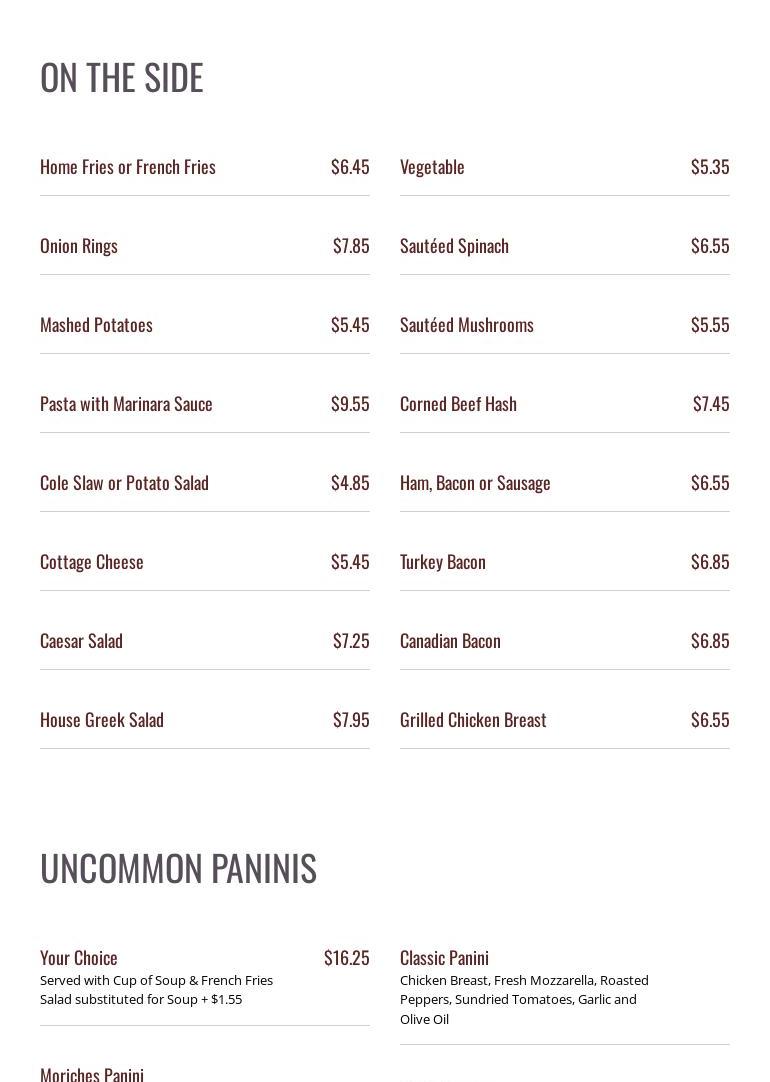Click the On The Side heading
Screen dimensions: 770x1082
tap(122, 78)
